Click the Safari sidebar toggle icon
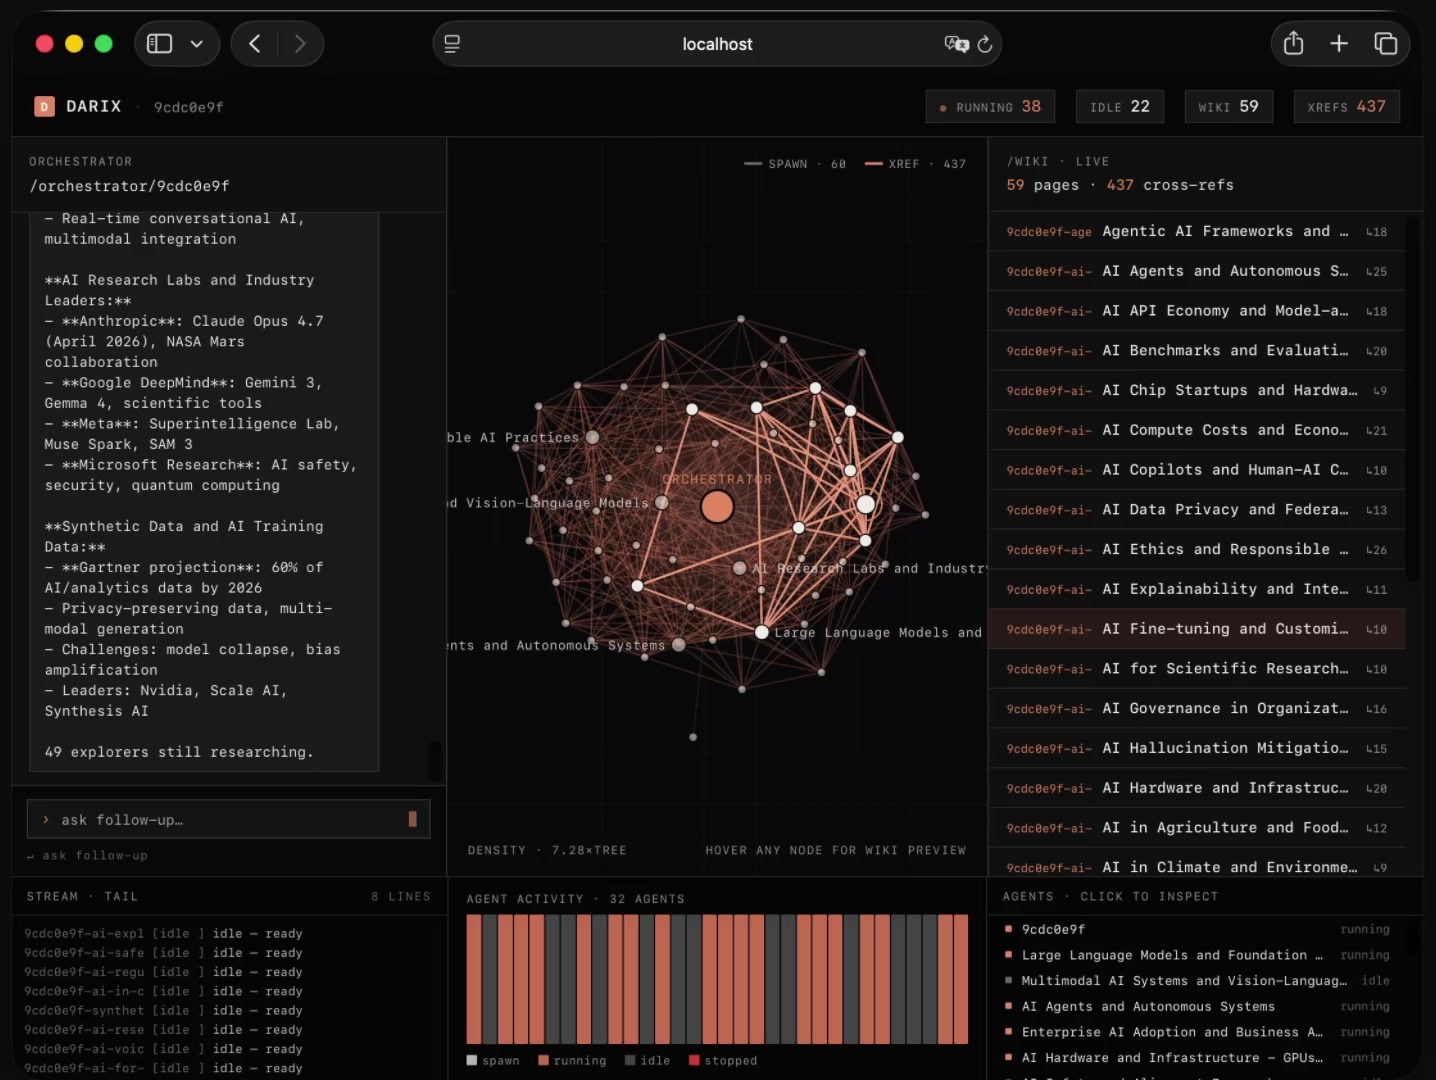The image size is (1436, 1080). (160, 44)
